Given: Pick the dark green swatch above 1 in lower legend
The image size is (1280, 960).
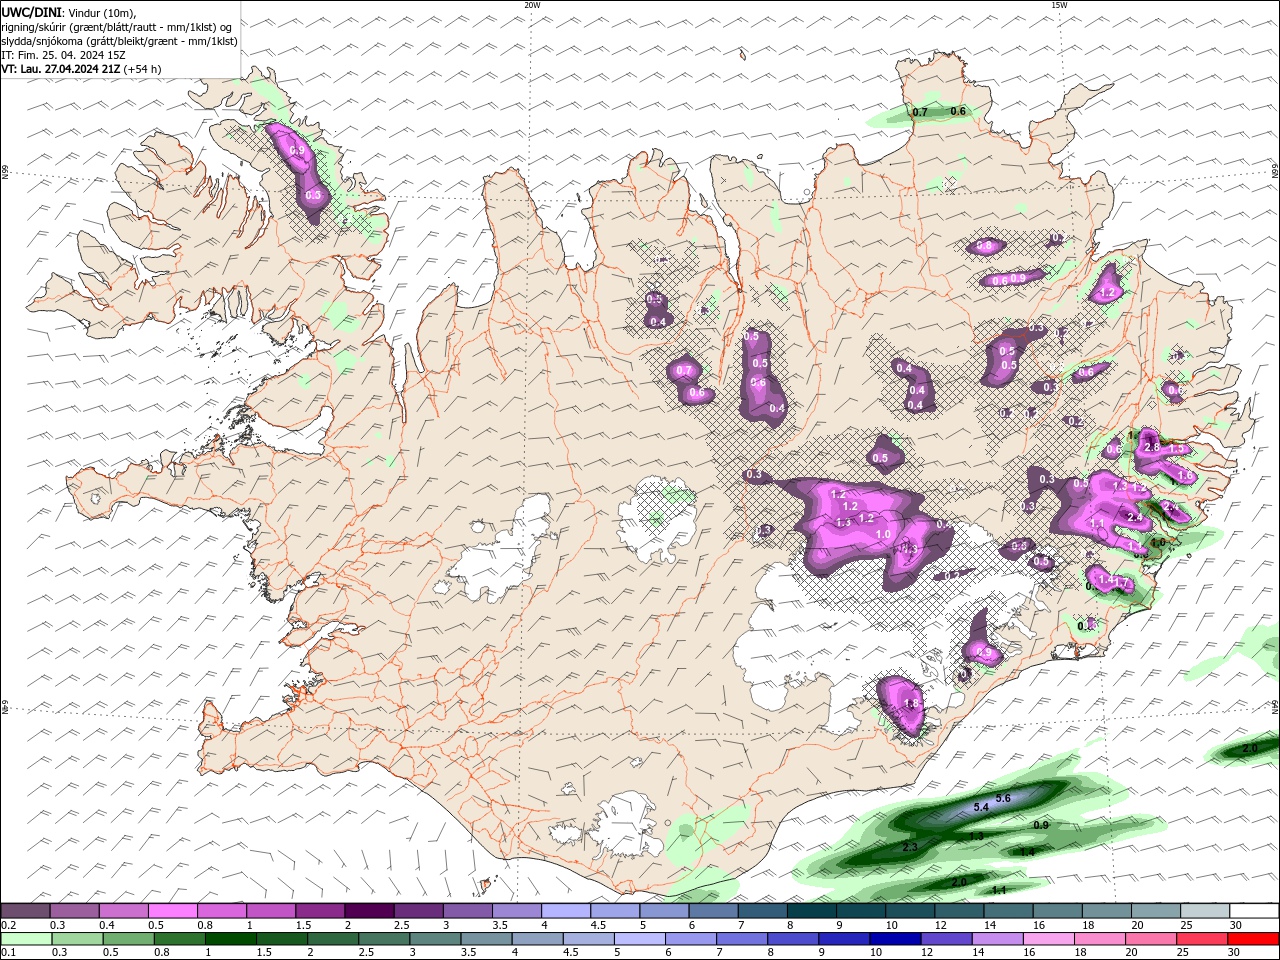Looking at the screenshot, I should click(x=230, y=939).
